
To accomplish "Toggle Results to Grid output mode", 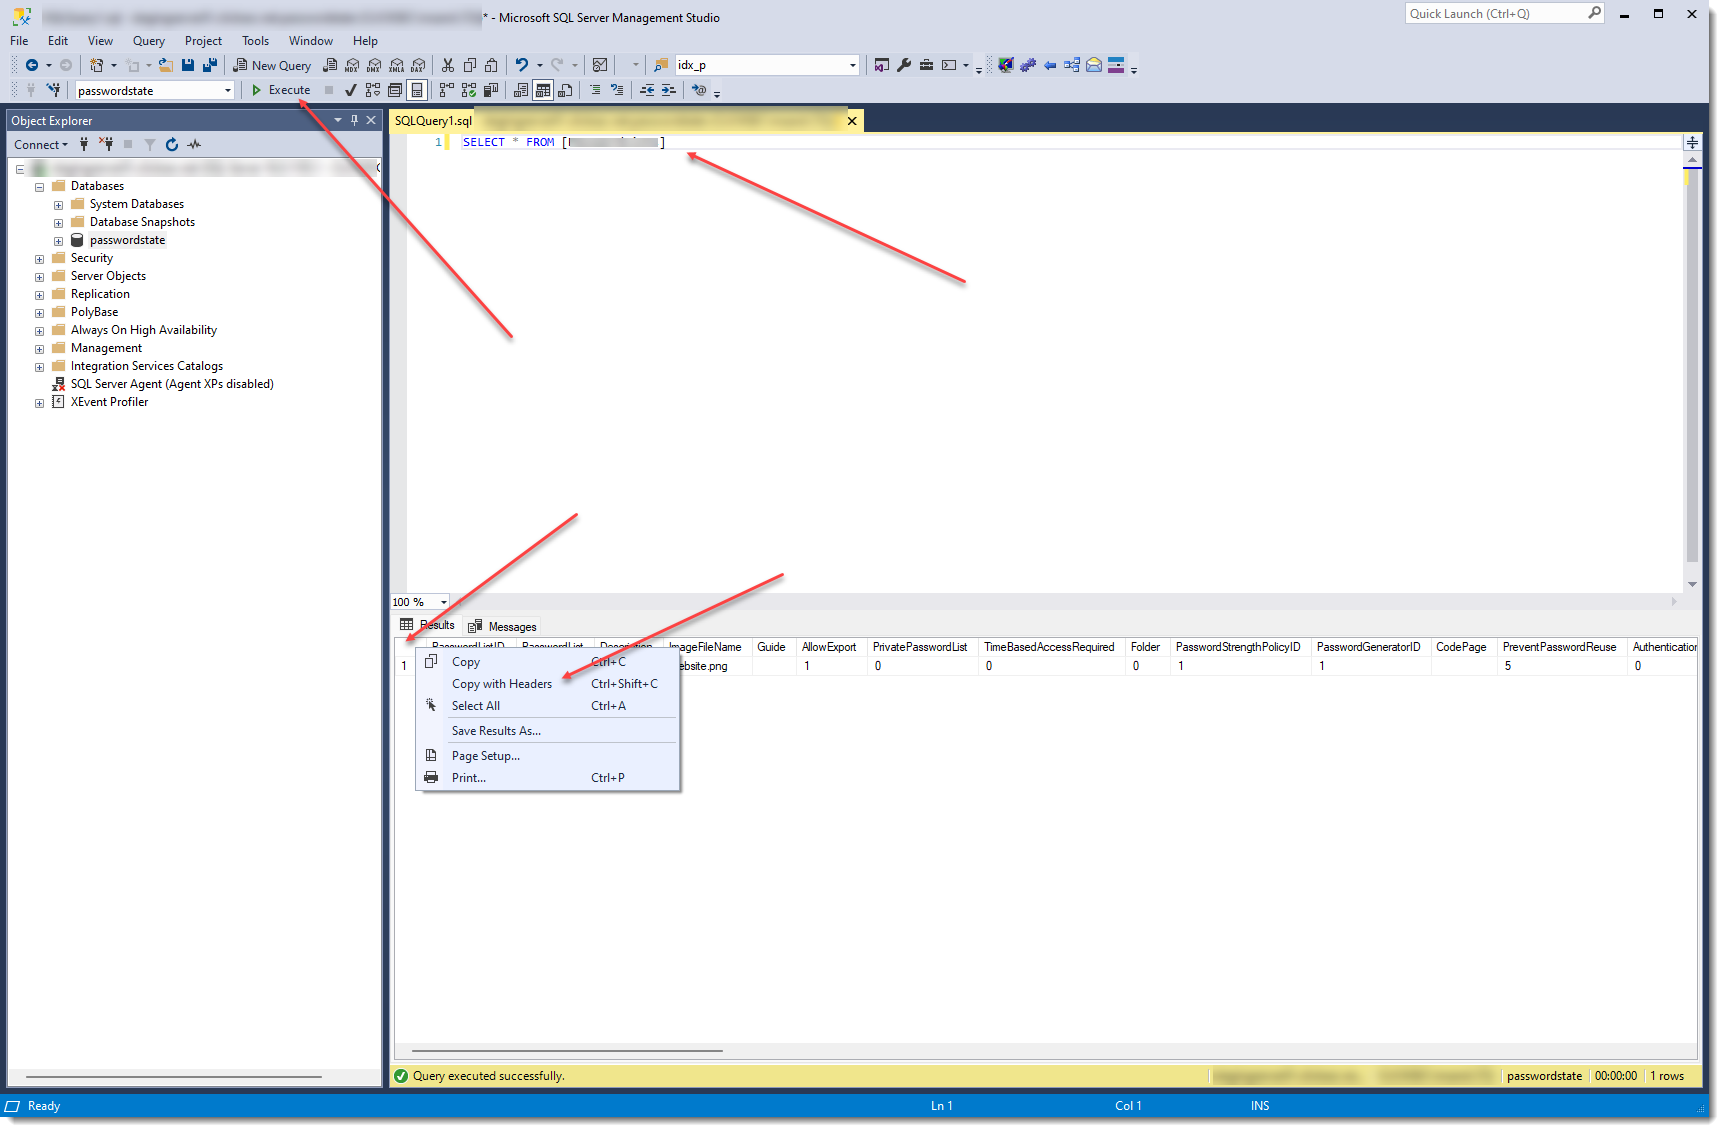I will click(543, 90).
